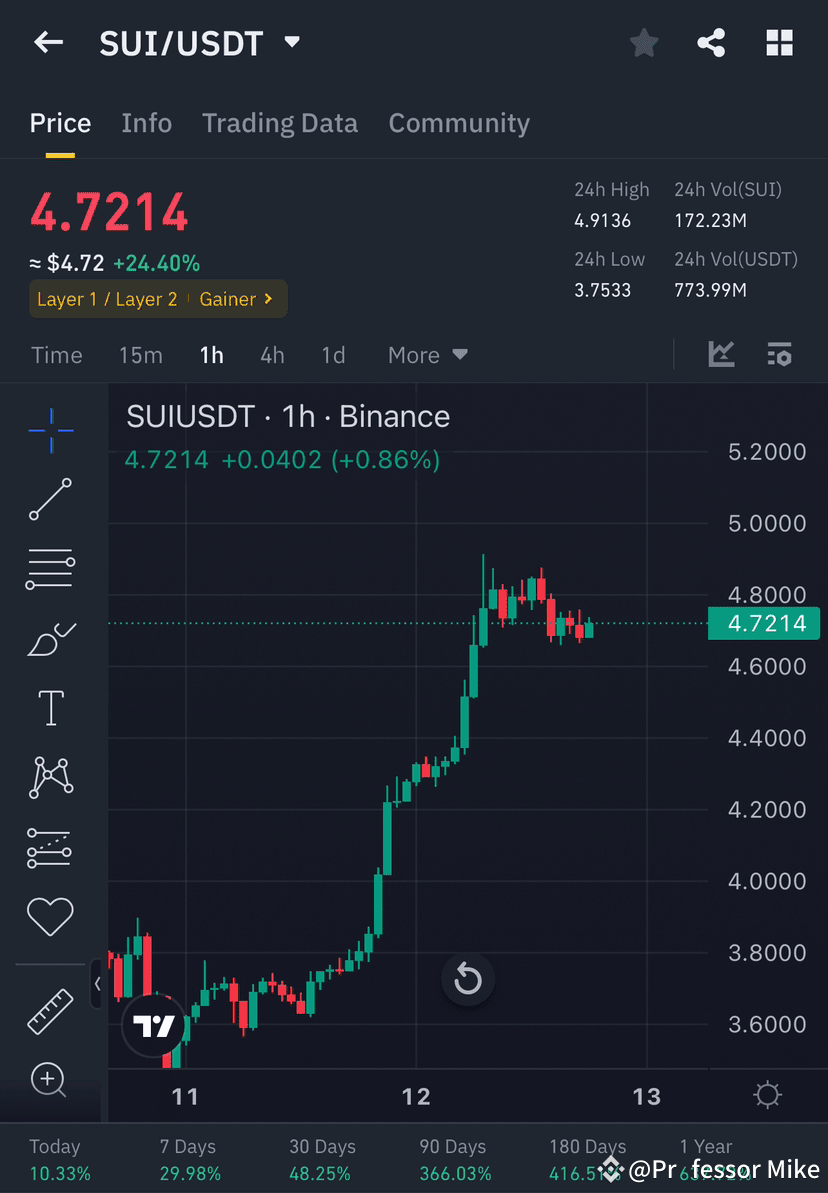Toggle the indicators panel icon
This screenshot has width=828, height=1193.
point(779,354)
